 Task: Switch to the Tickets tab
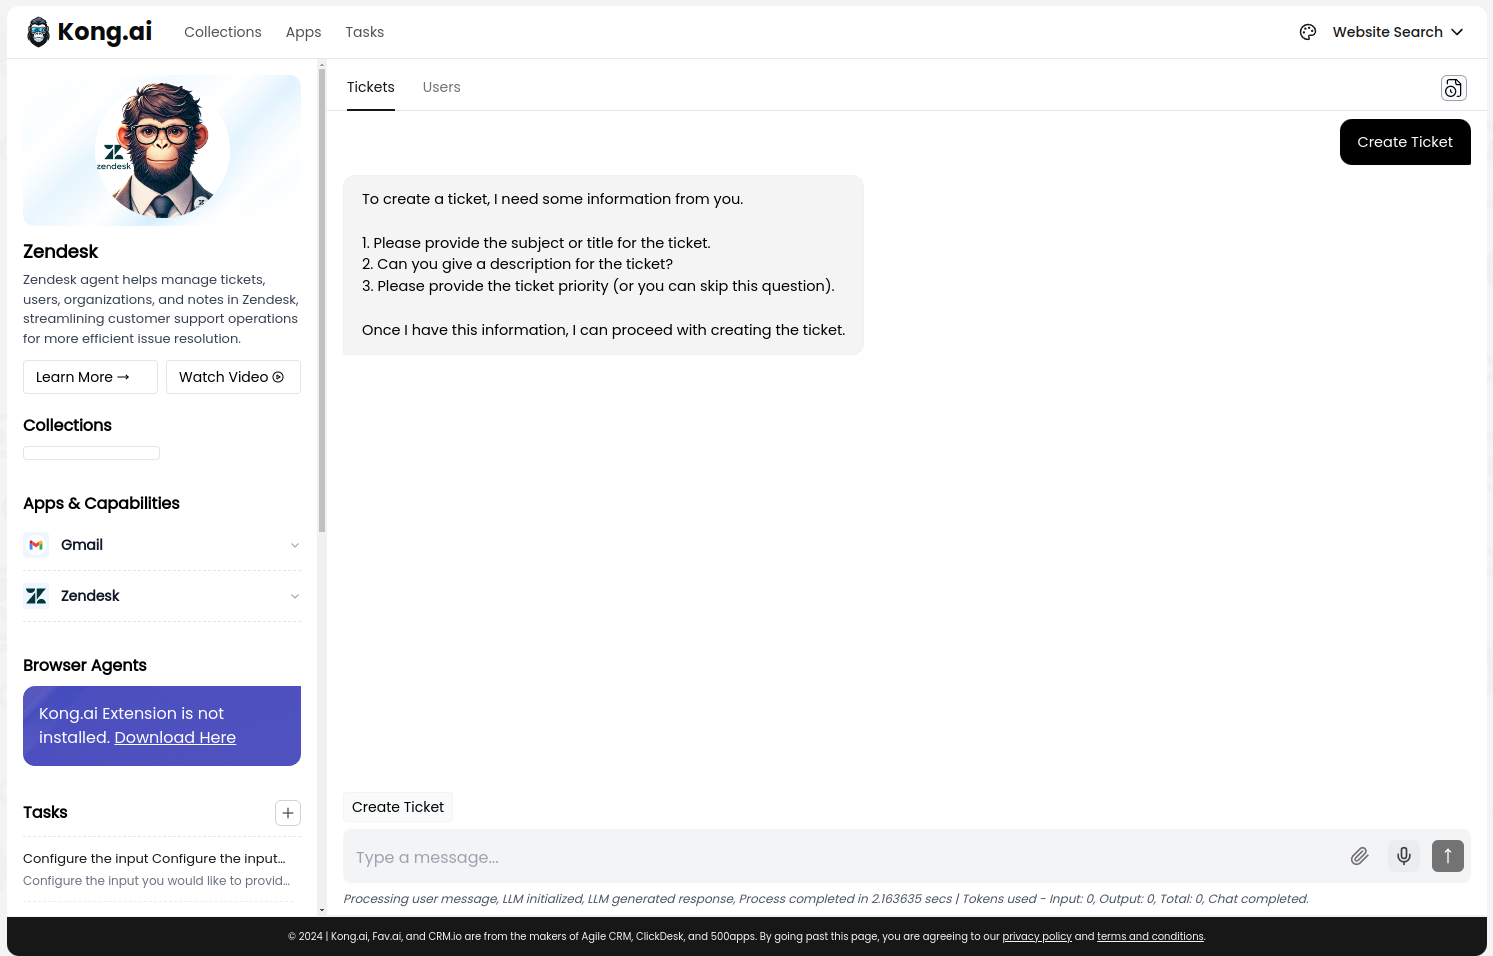(x=371, y=87)
